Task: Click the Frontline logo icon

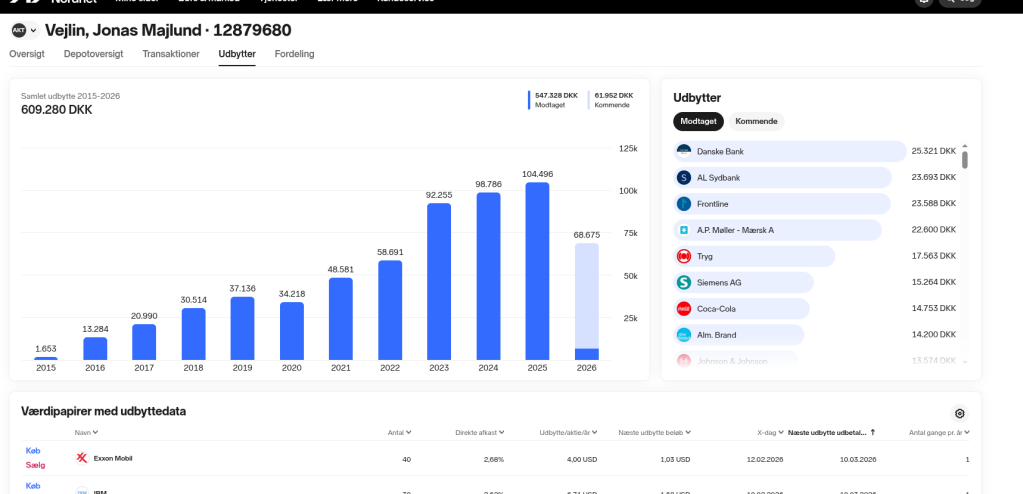Action: pos(684,204)
